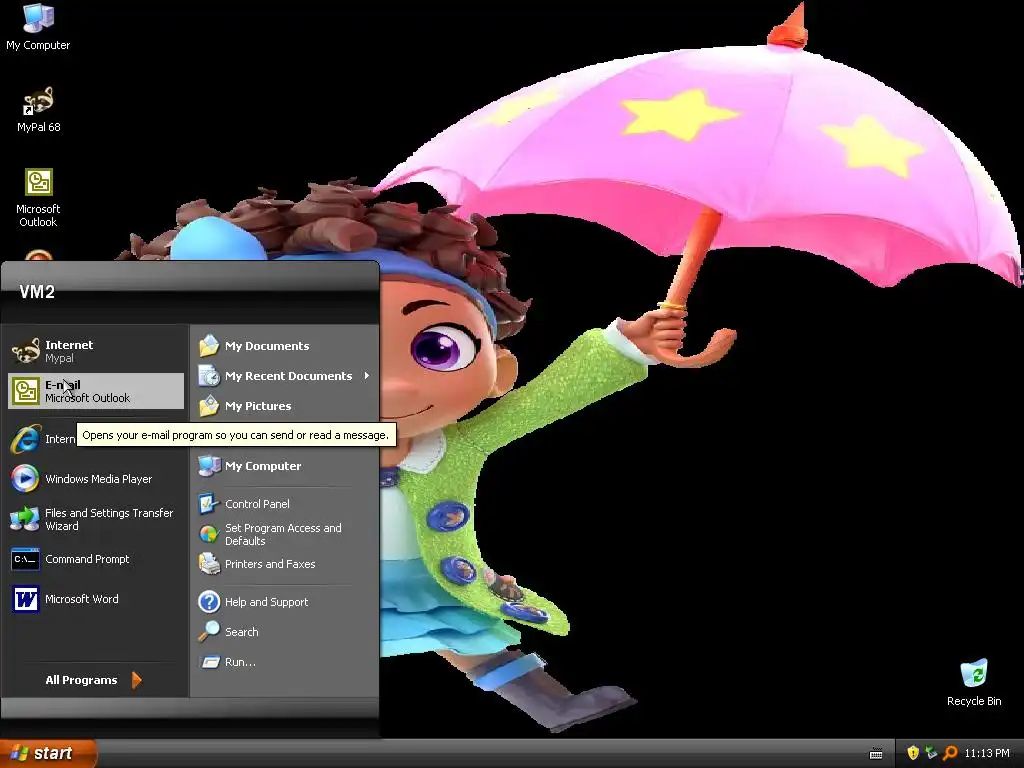
Task: Click the start button
Action: (x=47, y=753)
